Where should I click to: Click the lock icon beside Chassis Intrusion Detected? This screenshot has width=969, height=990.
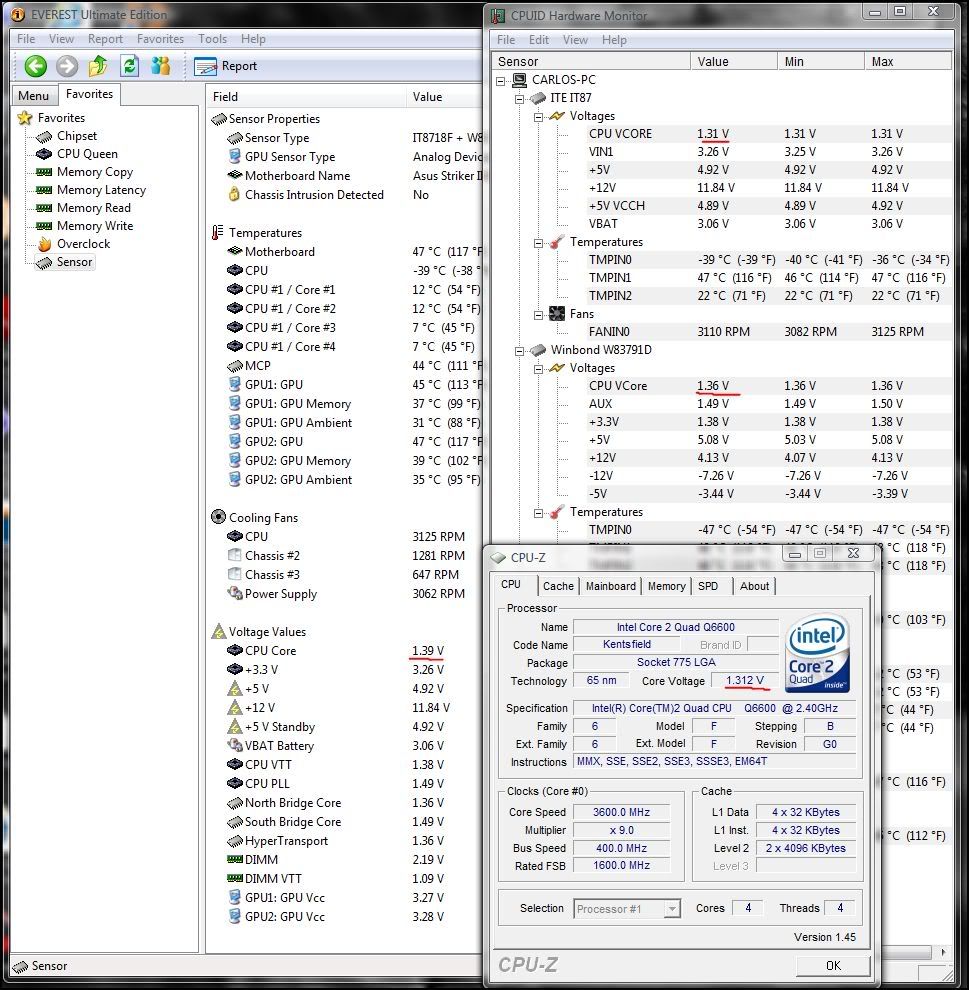234,194
